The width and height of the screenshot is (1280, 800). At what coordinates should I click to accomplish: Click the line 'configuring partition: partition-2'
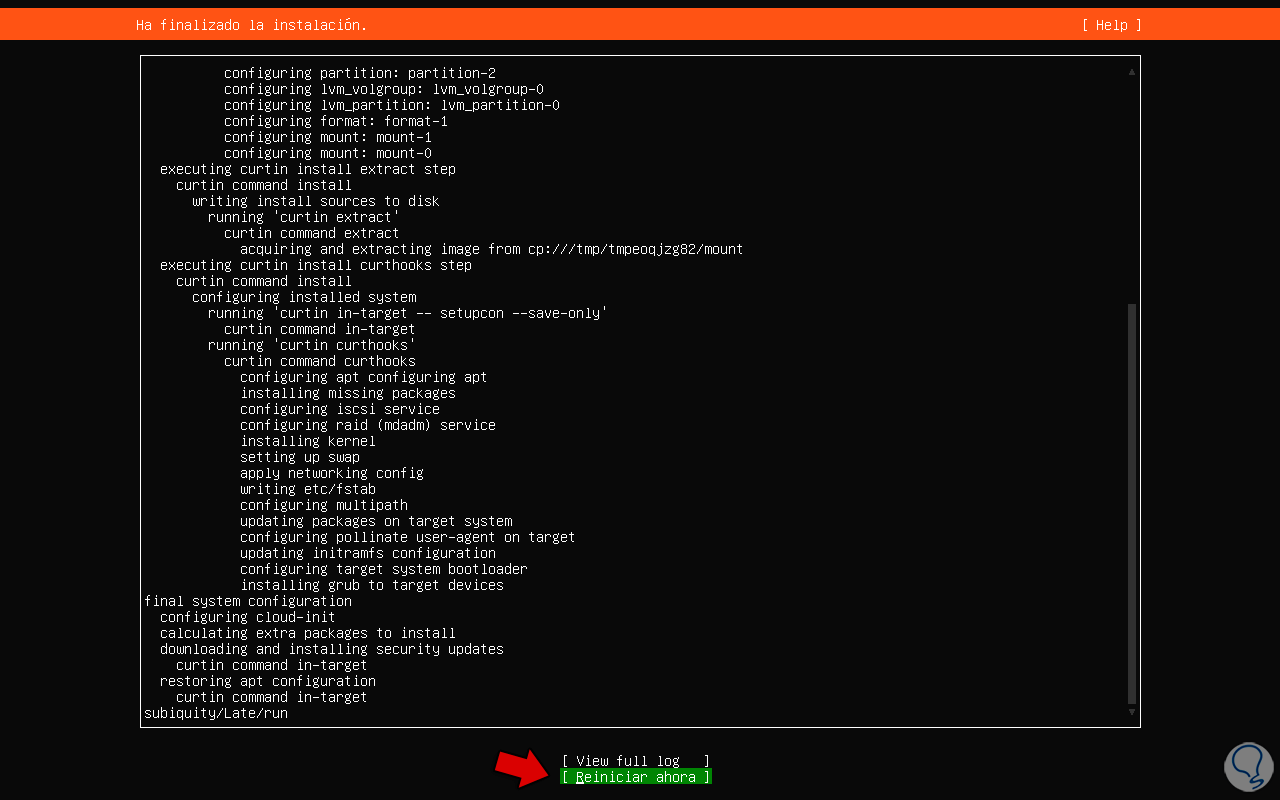(360, 73)
